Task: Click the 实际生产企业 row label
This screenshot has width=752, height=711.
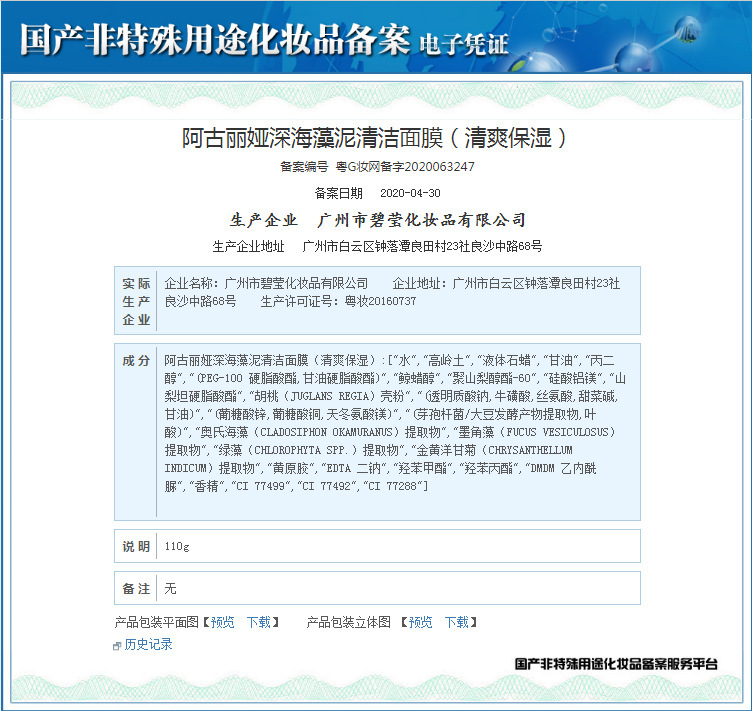Action: pos(136,301)
